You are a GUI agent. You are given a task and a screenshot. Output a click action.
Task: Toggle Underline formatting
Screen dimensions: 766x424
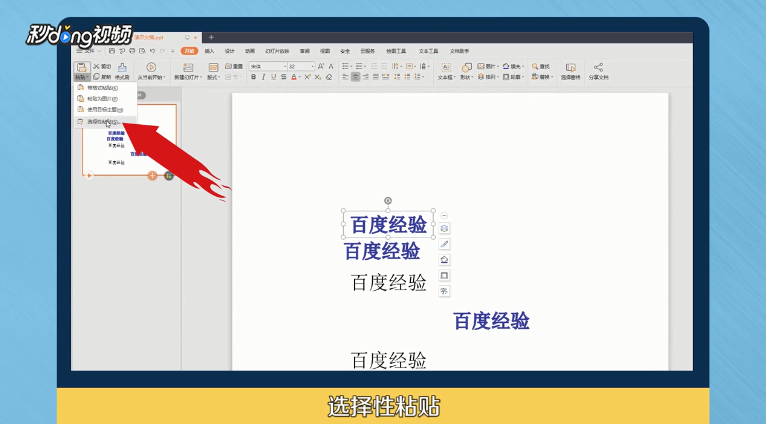[x=274, y=77]
